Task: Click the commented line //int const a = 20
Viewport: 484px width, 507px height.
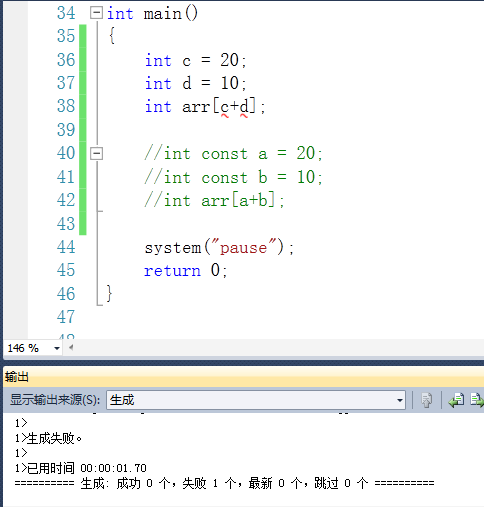Action: click(x=233, y=154)
